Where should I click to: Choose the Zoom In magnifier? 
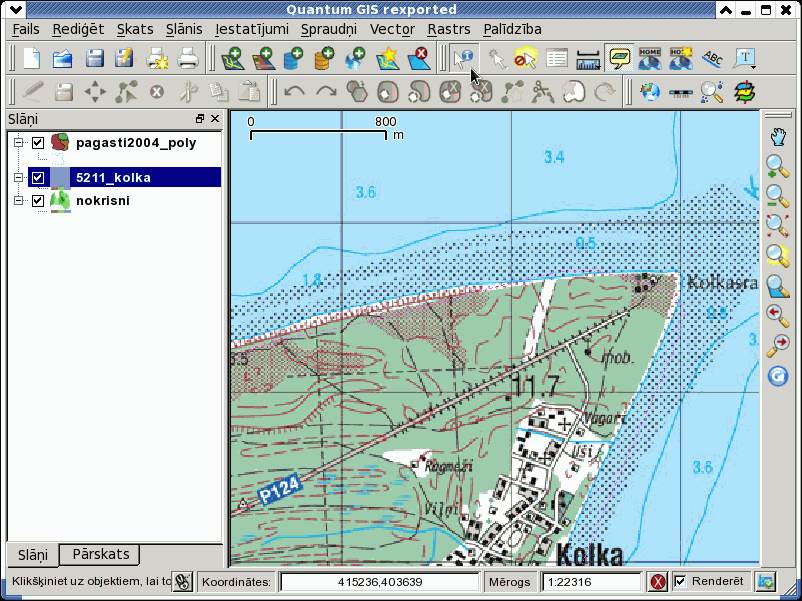[x=777, y=167]
